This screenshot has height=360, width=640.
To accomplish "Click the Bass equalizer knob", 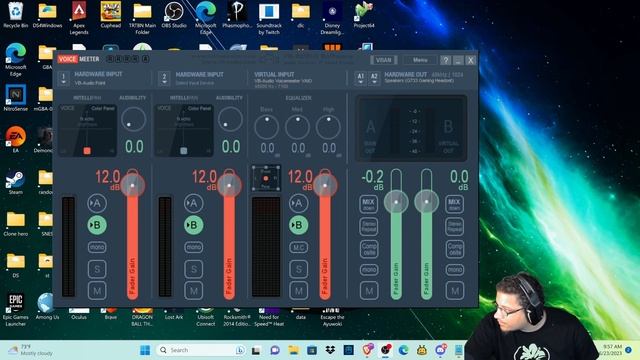I will coord(267,127).
